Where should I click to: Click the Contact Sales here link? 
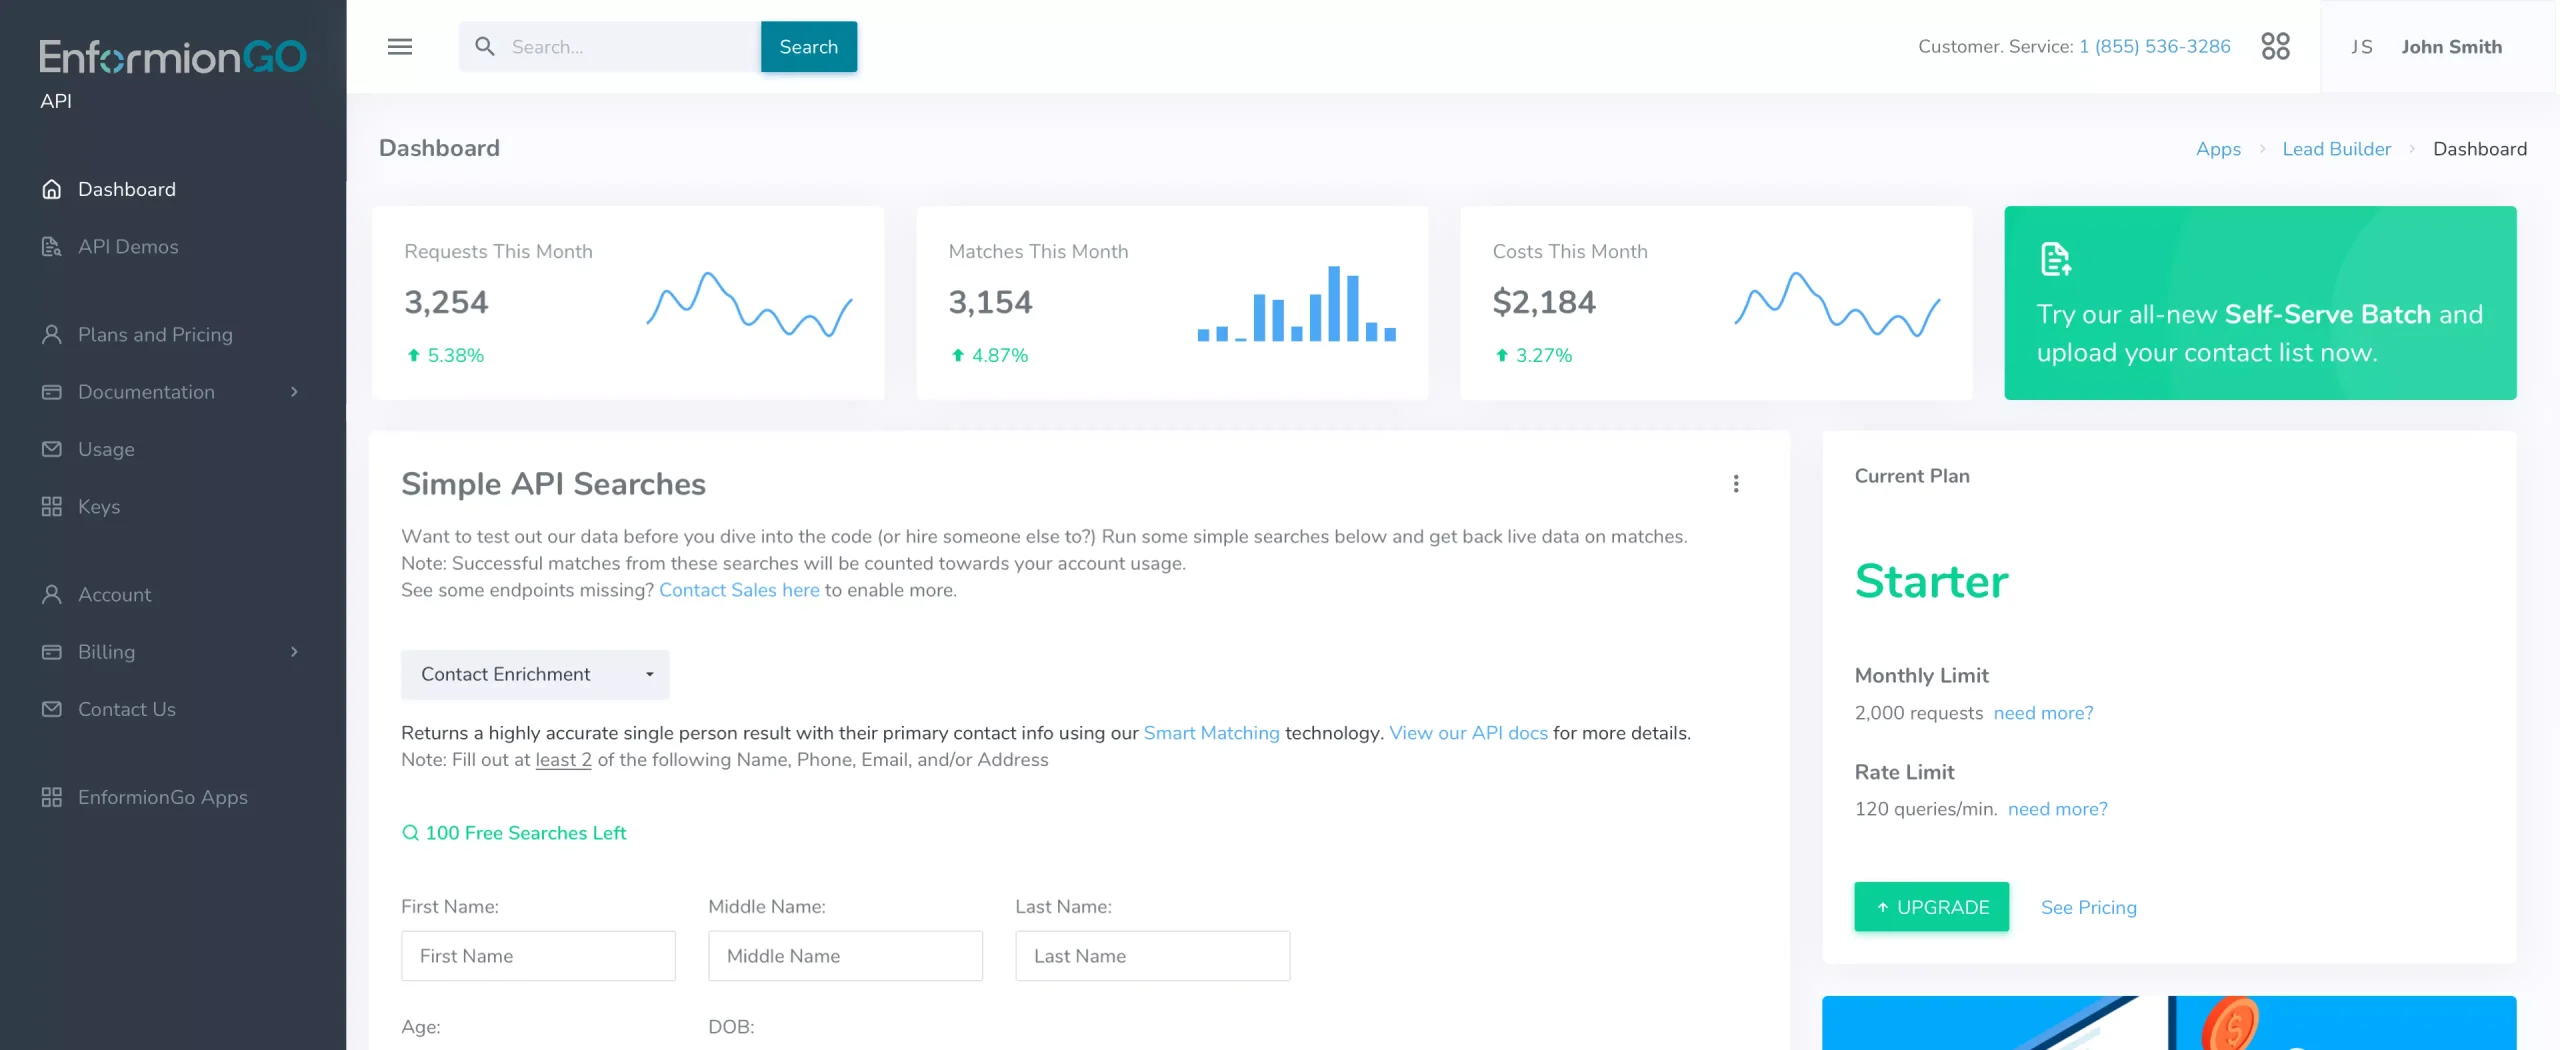tap(739, 590)
